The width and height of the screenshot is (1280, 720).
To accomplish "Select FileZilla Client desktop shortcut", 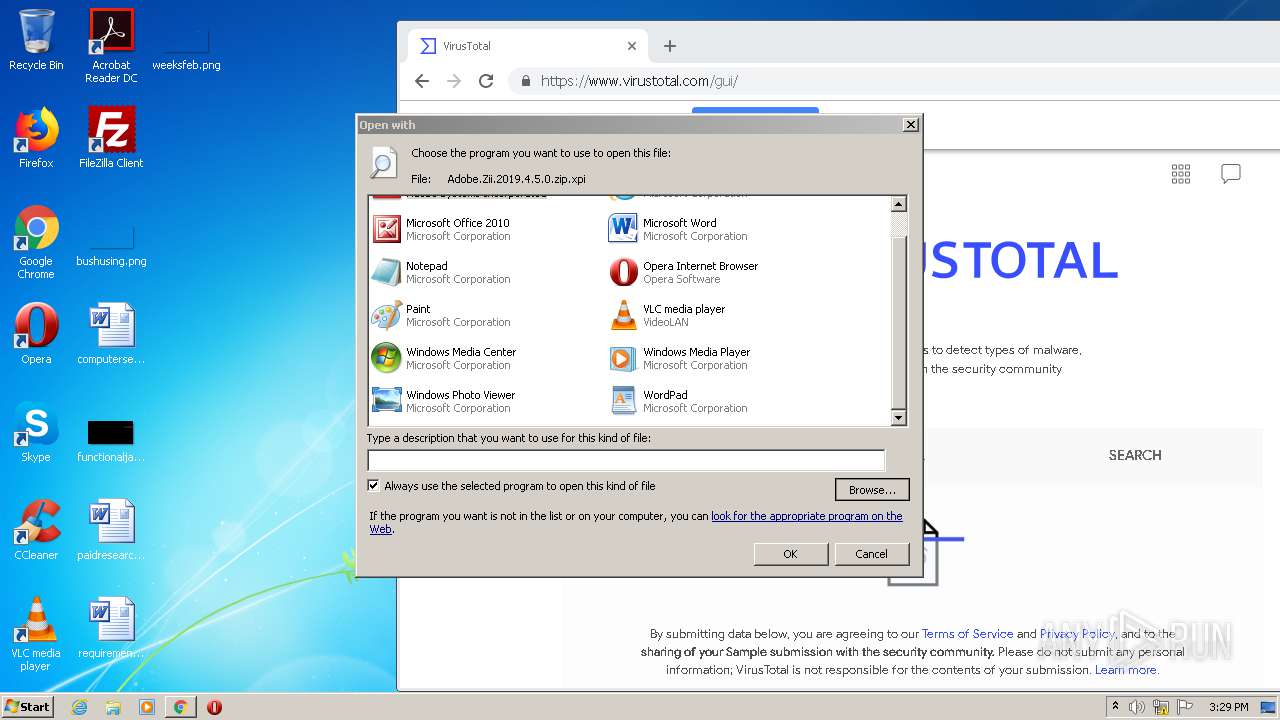I will tap(111, 138).
